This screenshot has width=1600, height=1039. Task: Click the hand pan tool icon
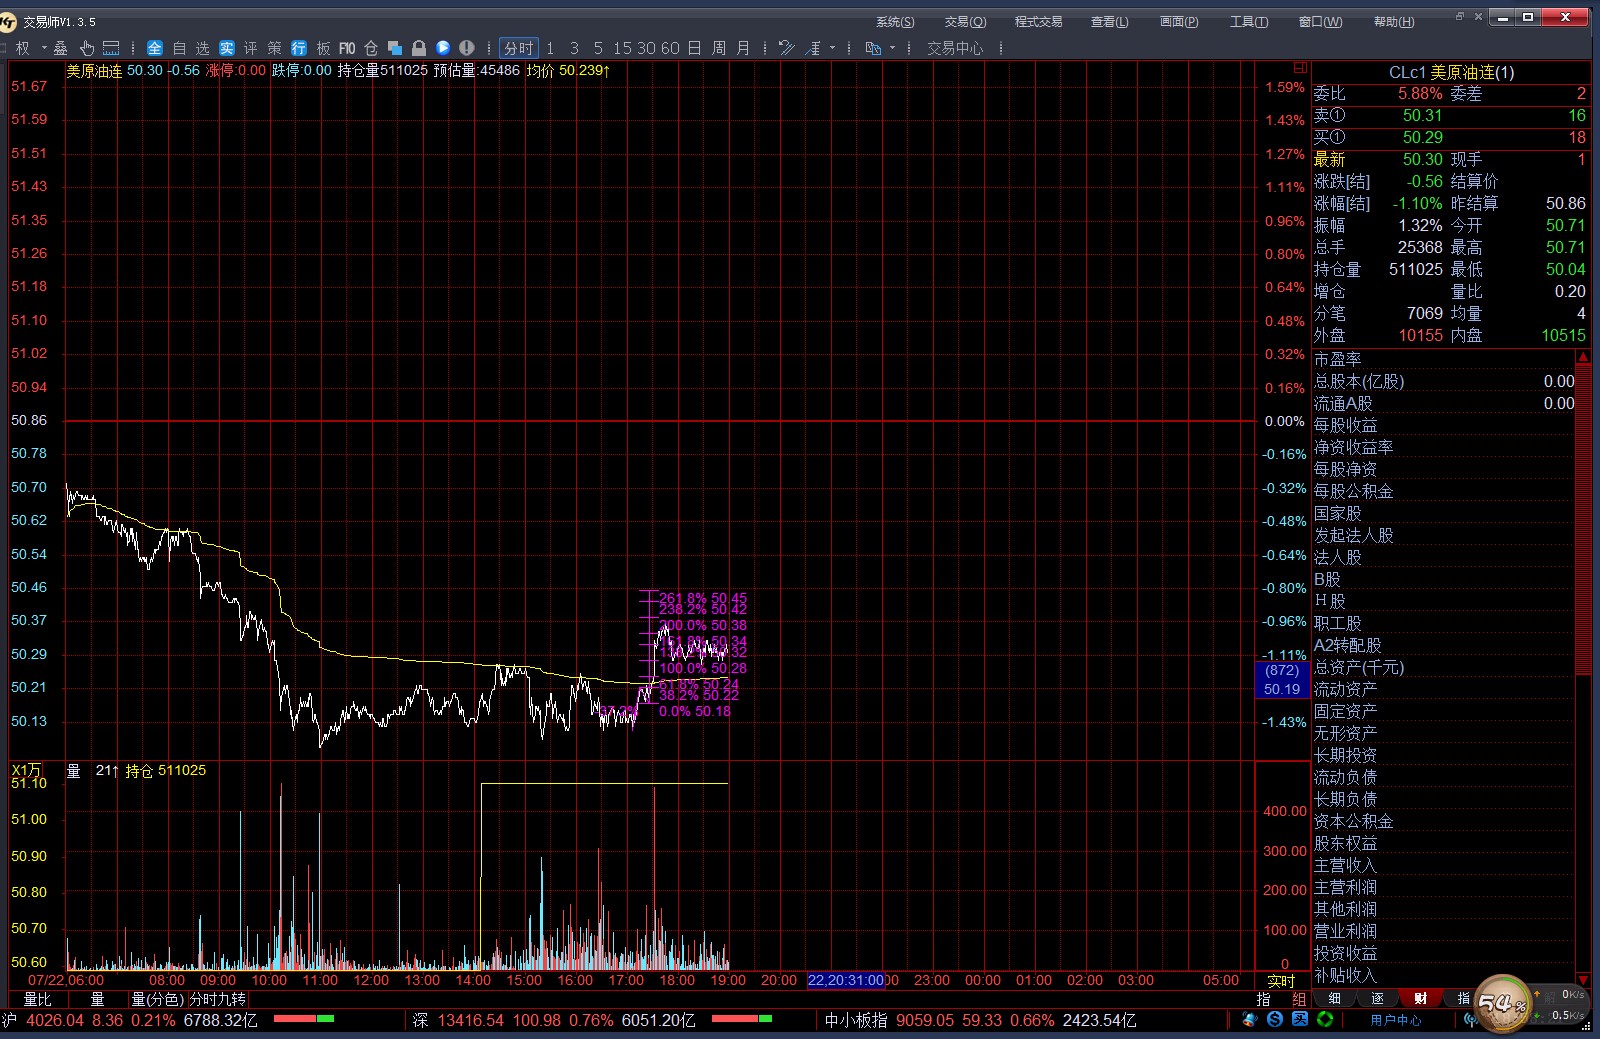click(87, 48)
